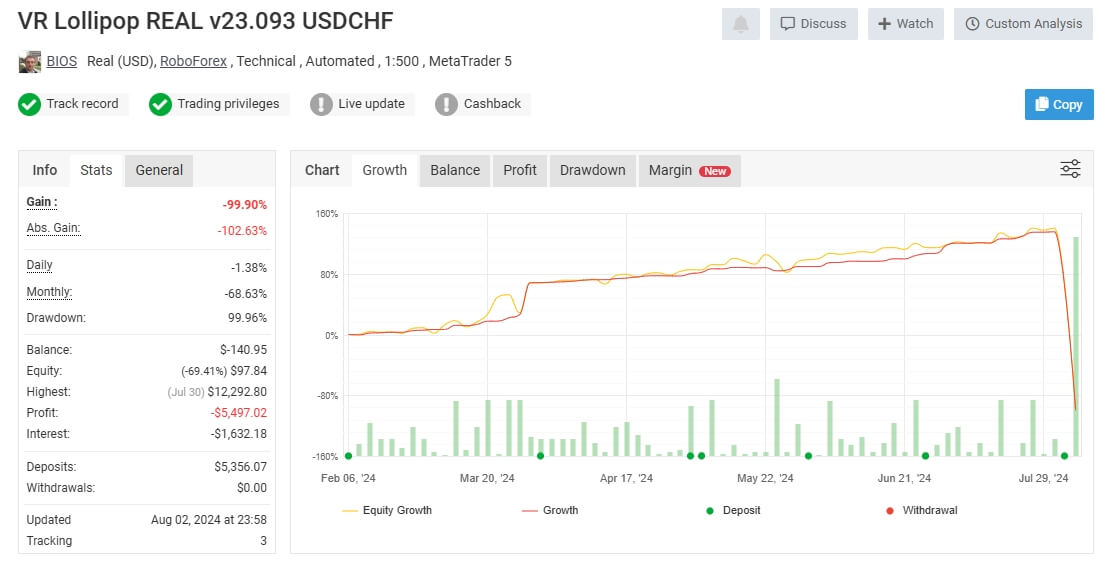1110x561 pixels.
Task: Click the Cashback exclamation icon
Action: pos(446,104)
